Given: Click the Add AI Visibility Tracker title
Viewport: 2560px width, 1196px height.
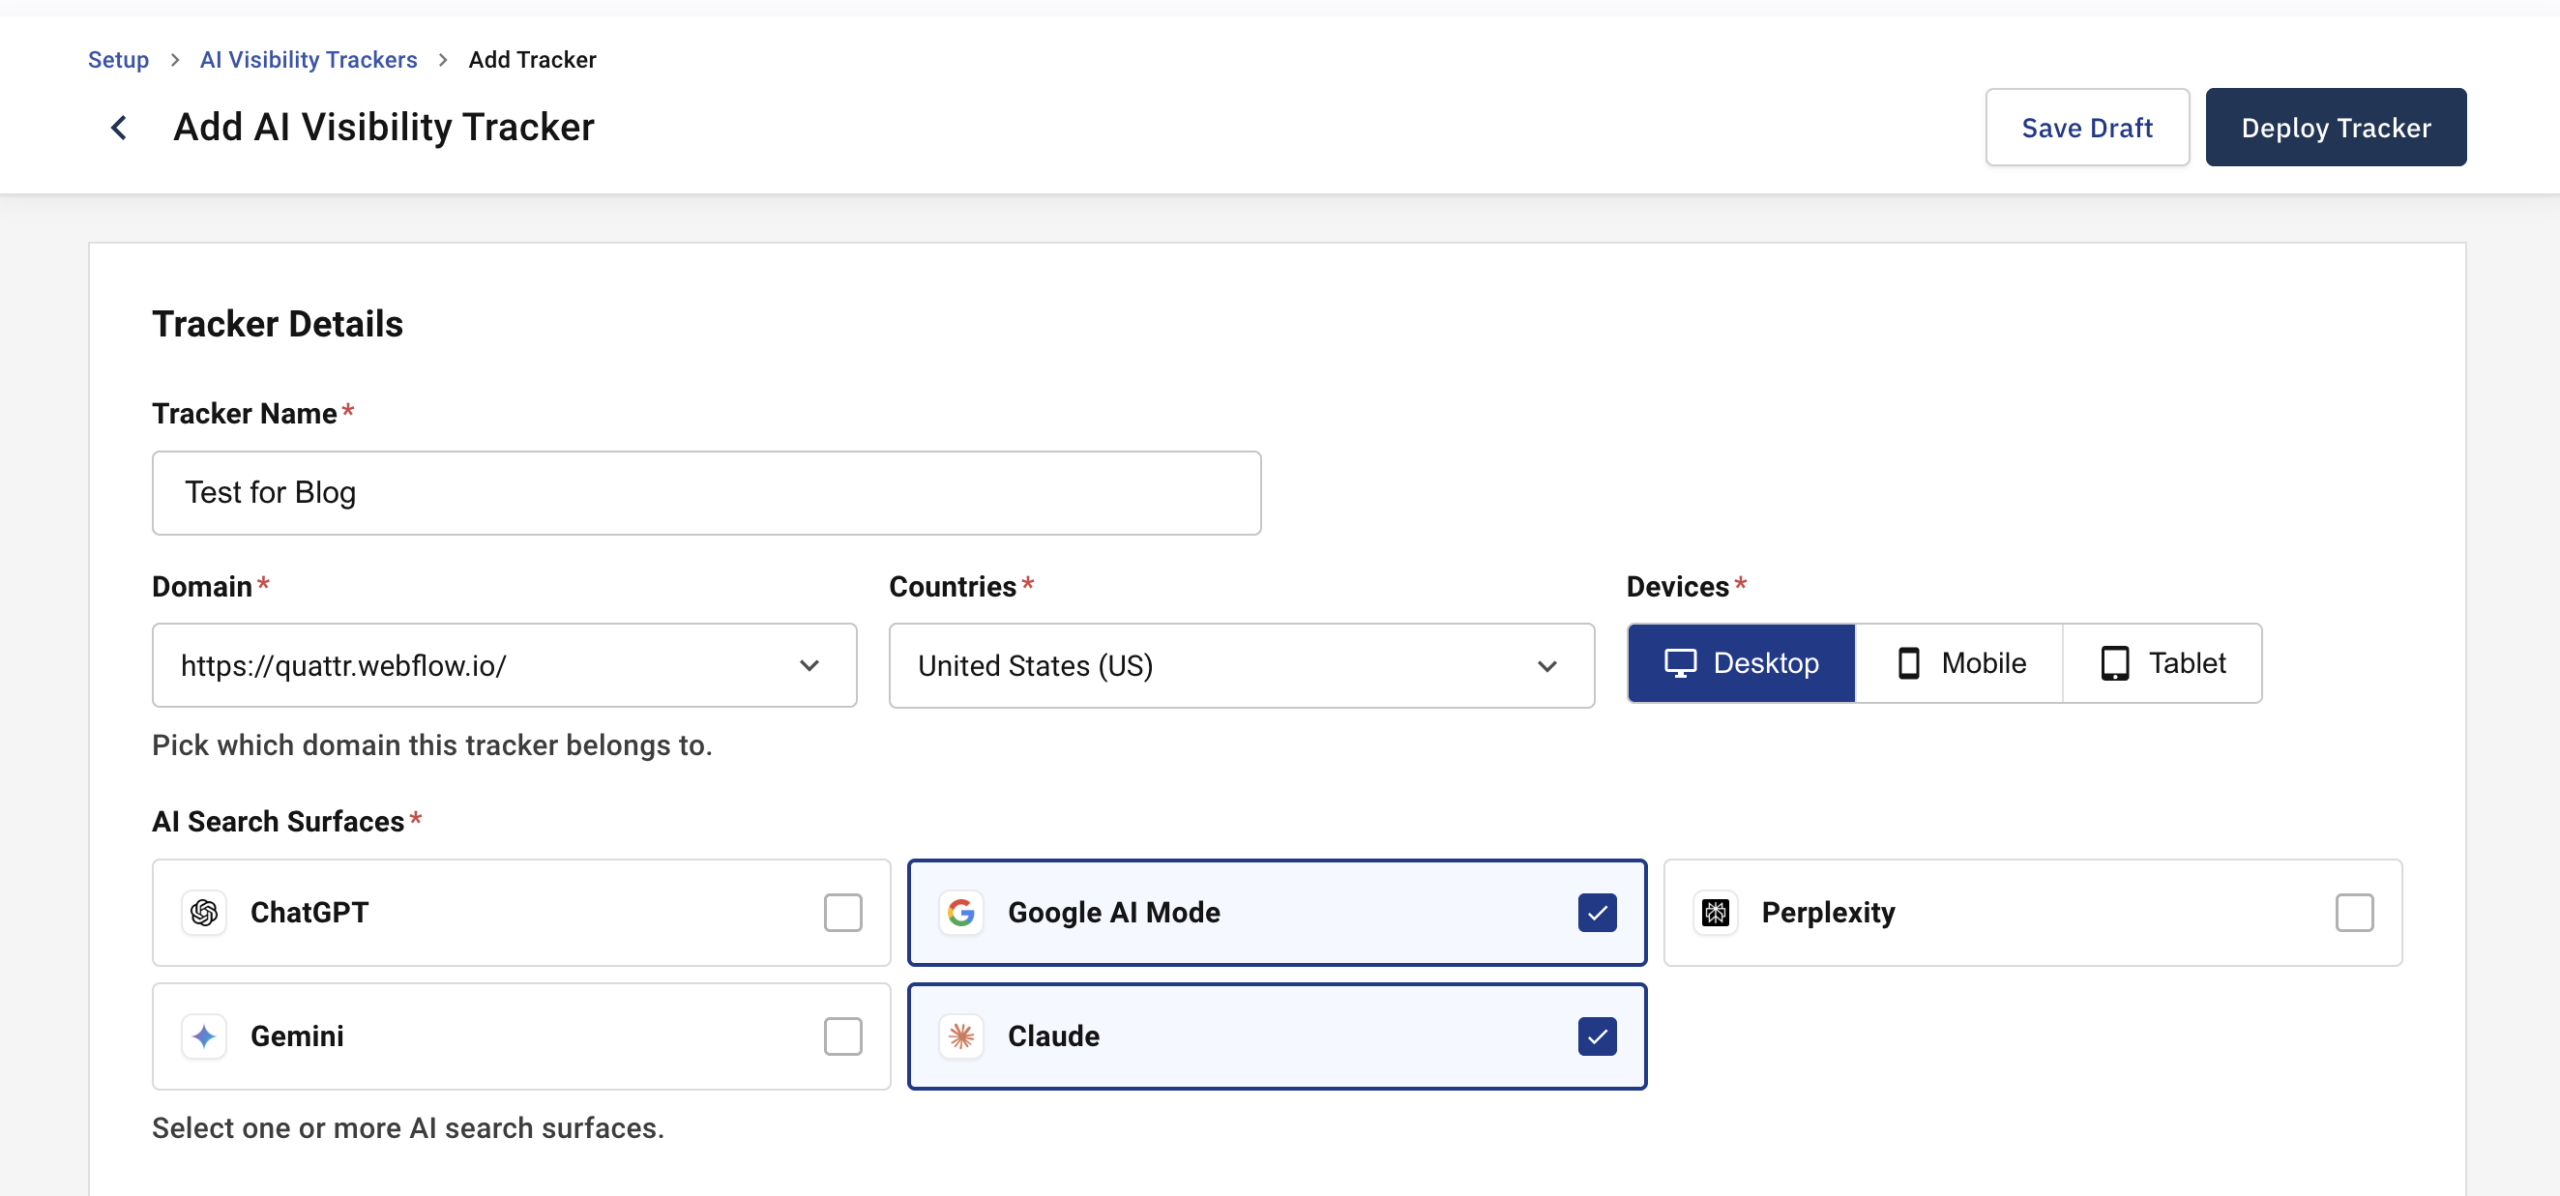Looking at the screenshot, I should coord(384,127).
